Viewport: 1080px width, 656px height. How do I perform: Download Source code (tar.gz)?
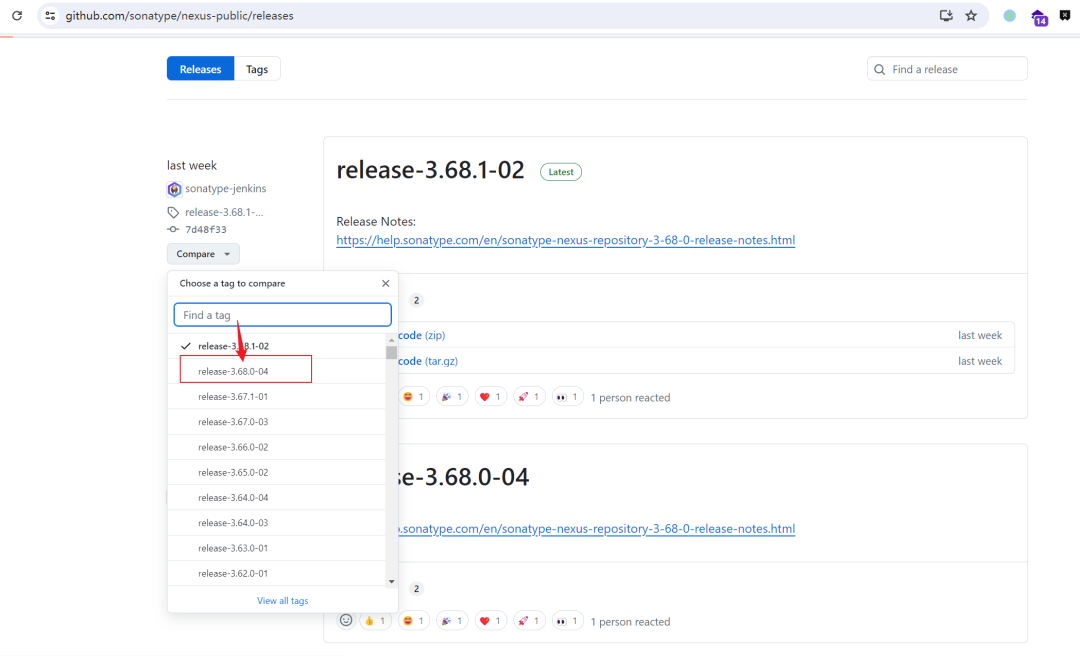pos(428,361)
